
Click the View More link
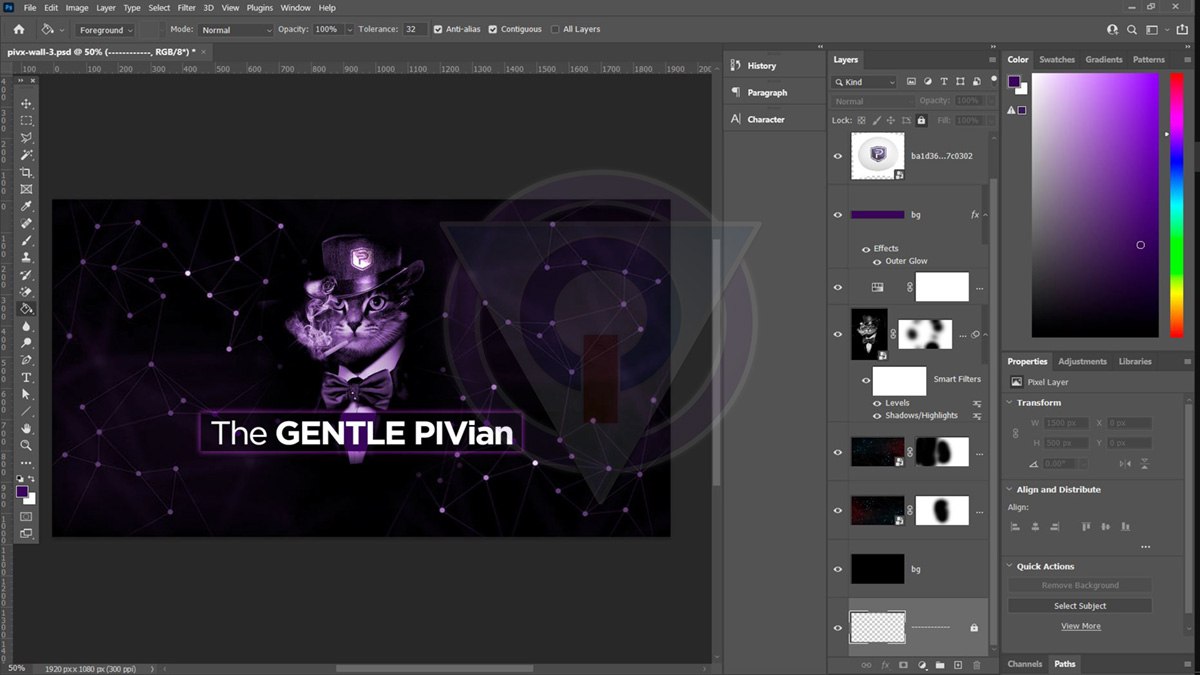[1080, 626]
